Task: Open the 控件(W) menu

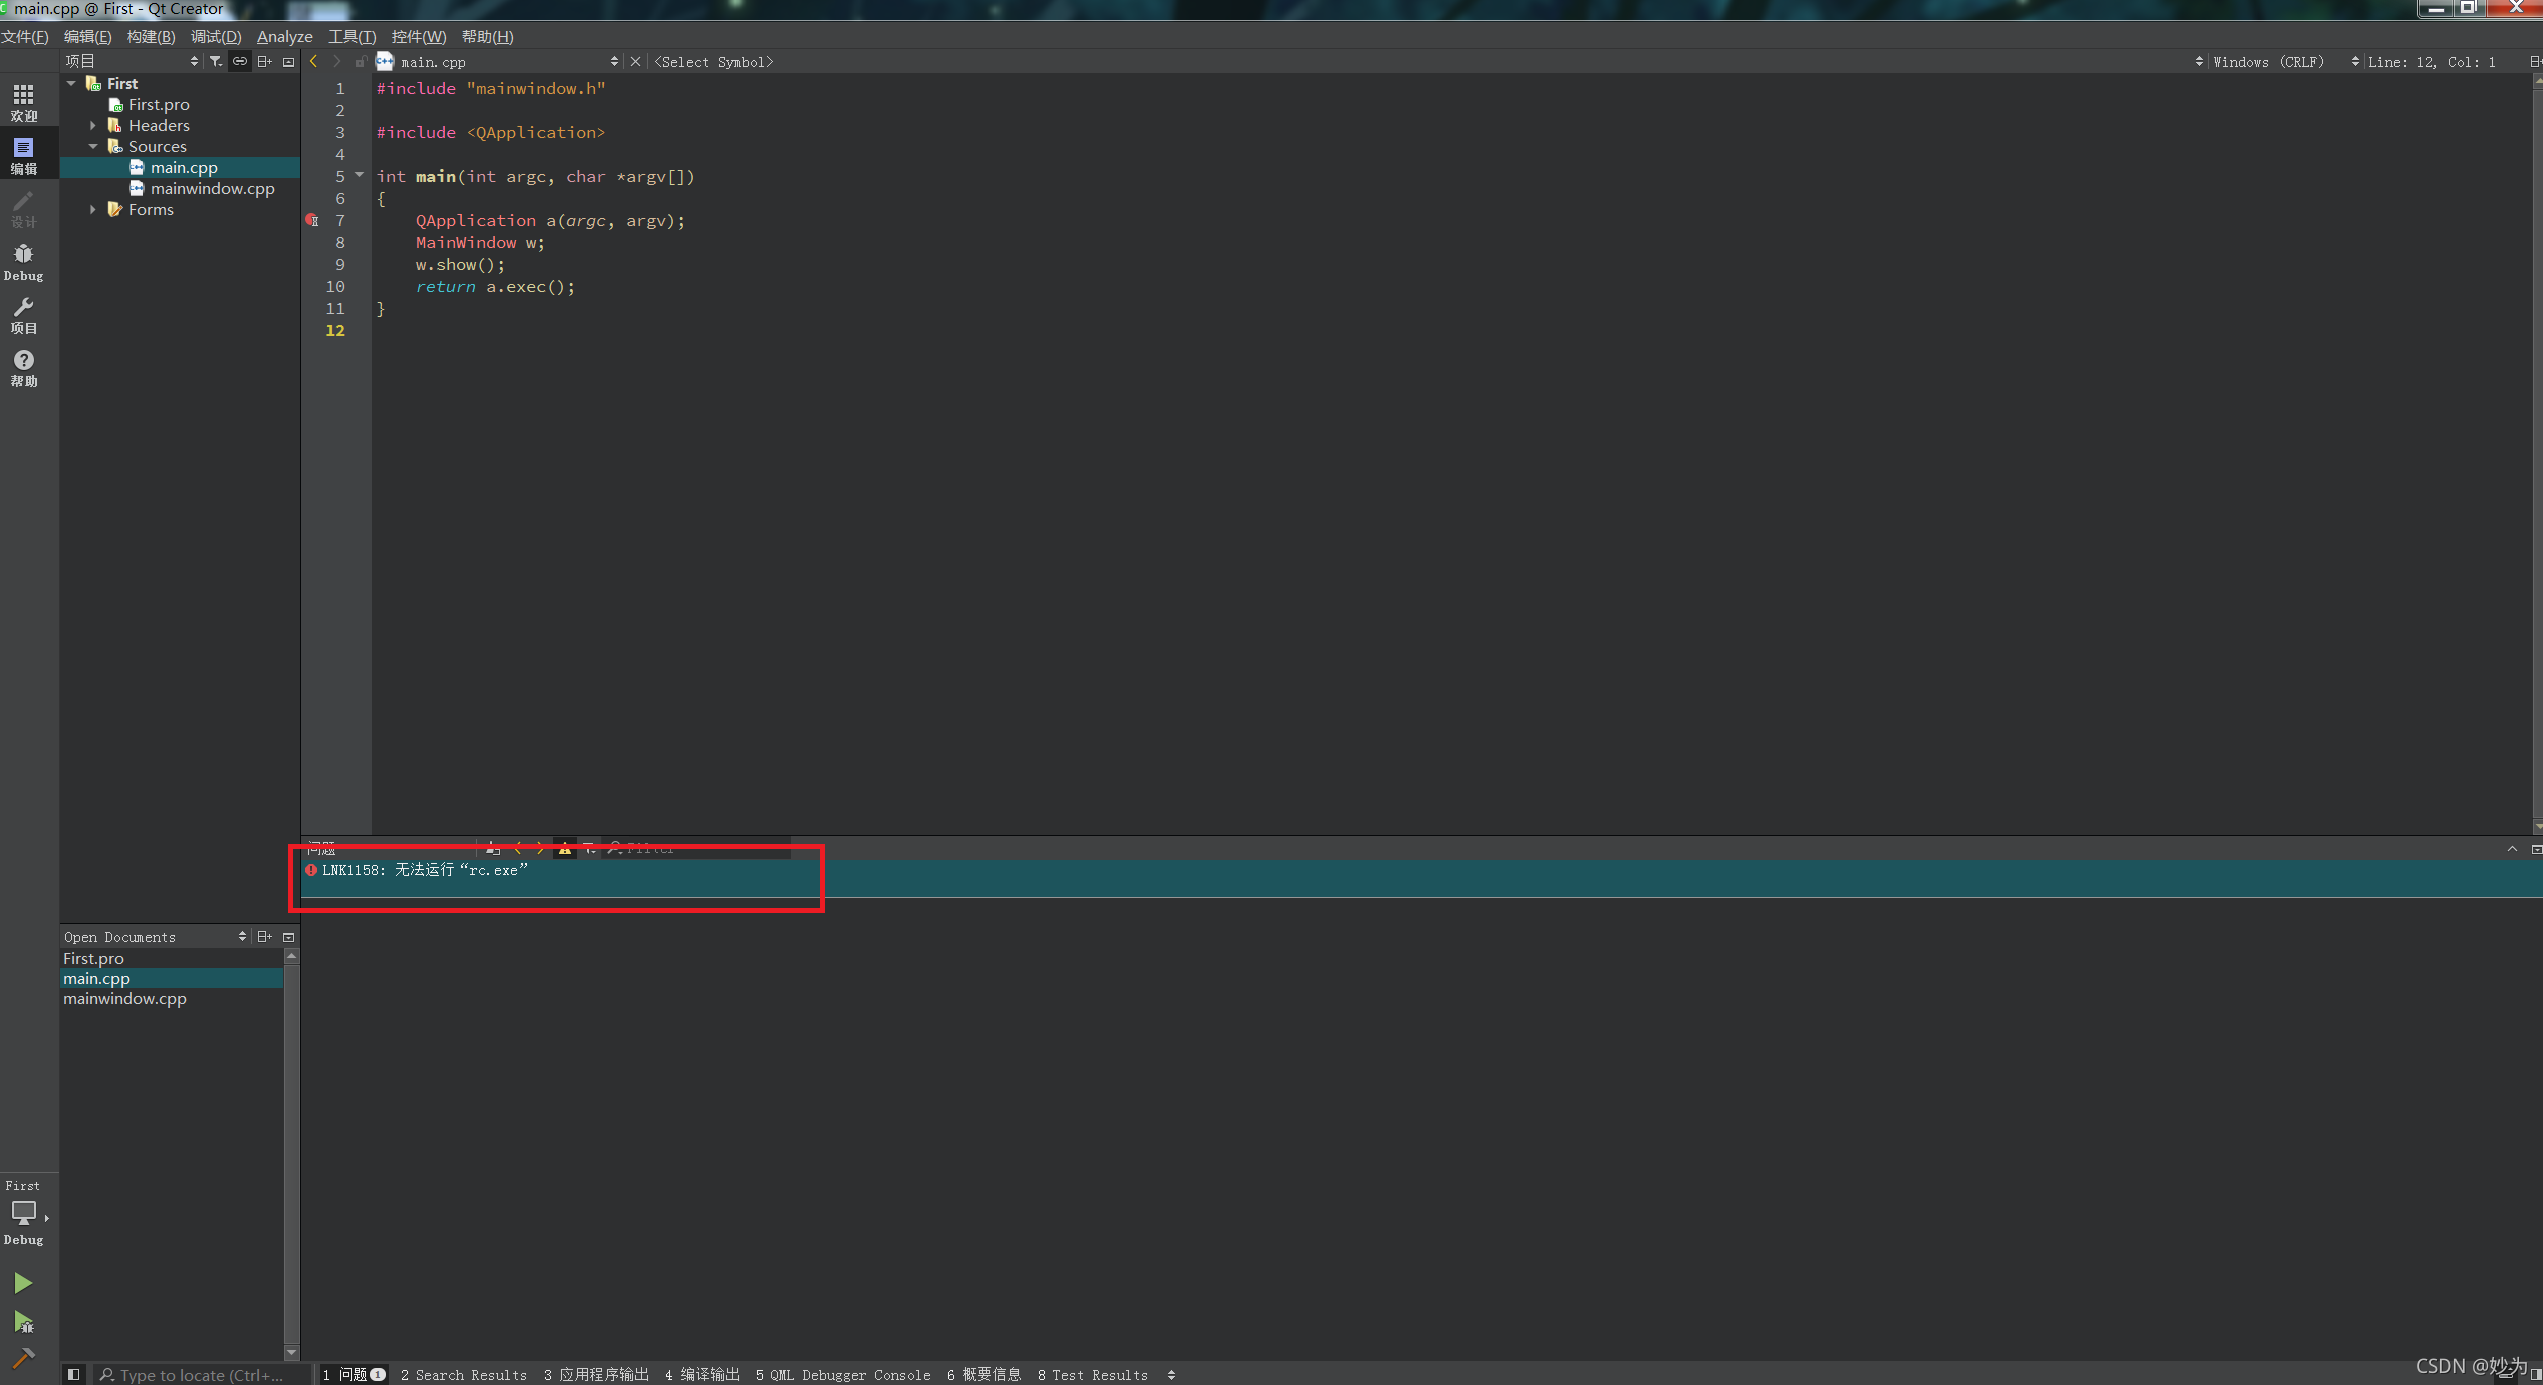Action: 419,37
